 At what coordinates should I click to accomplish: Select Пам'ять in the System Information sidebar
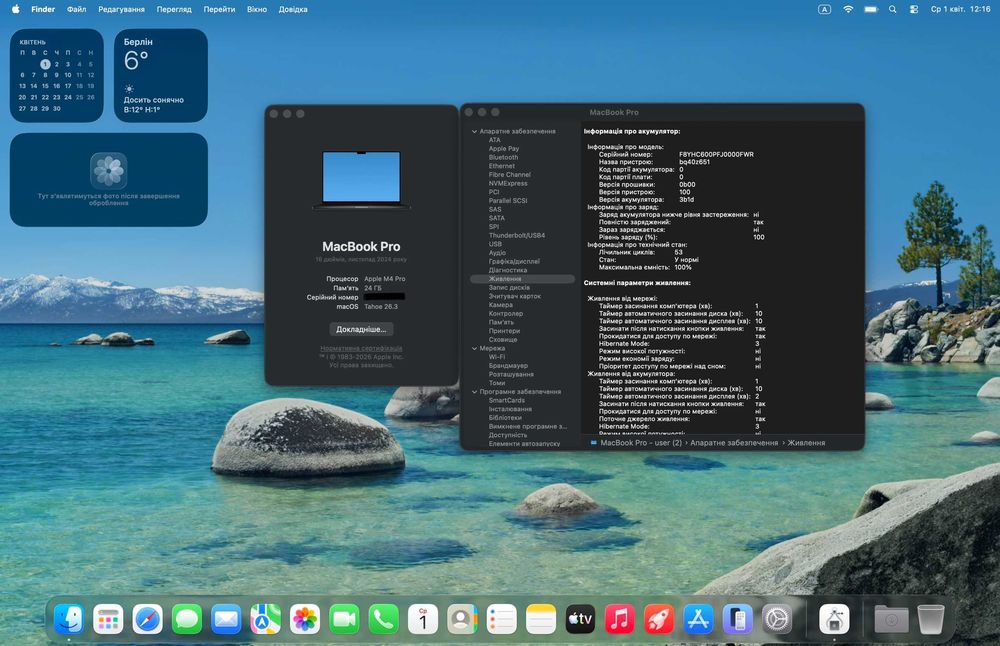click(x=501, y=322)
